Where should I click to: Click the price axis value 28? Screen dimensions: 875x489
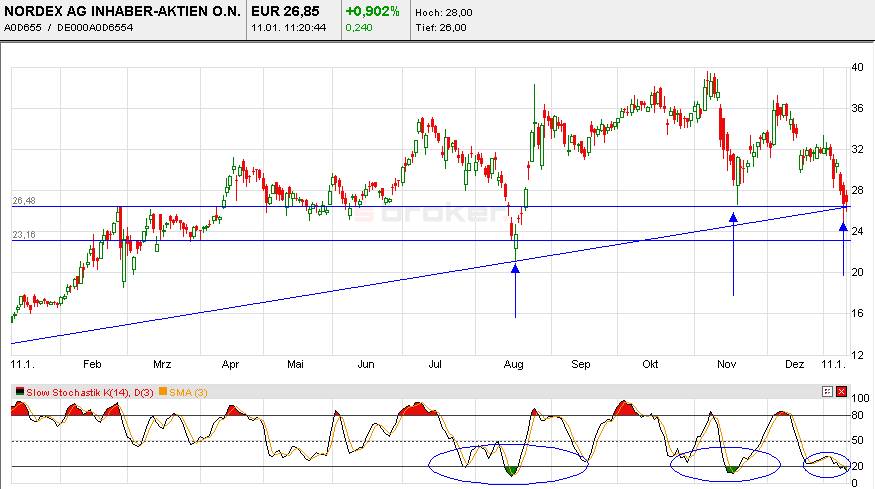coord(857,190)
